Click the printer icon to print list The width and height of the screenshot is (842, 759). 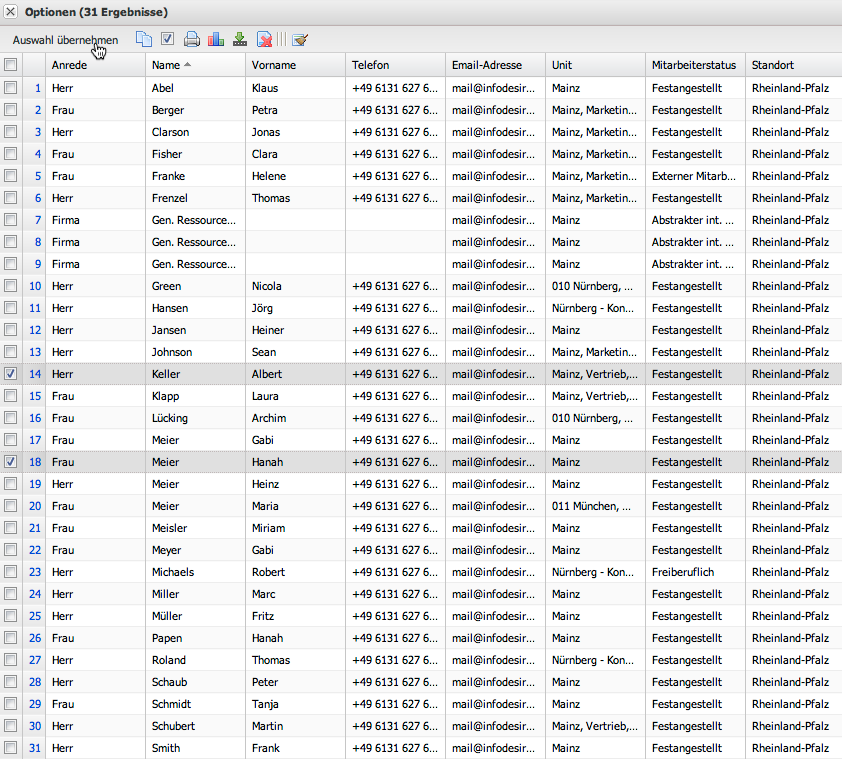pyautogui.click(x=192, y=40)
